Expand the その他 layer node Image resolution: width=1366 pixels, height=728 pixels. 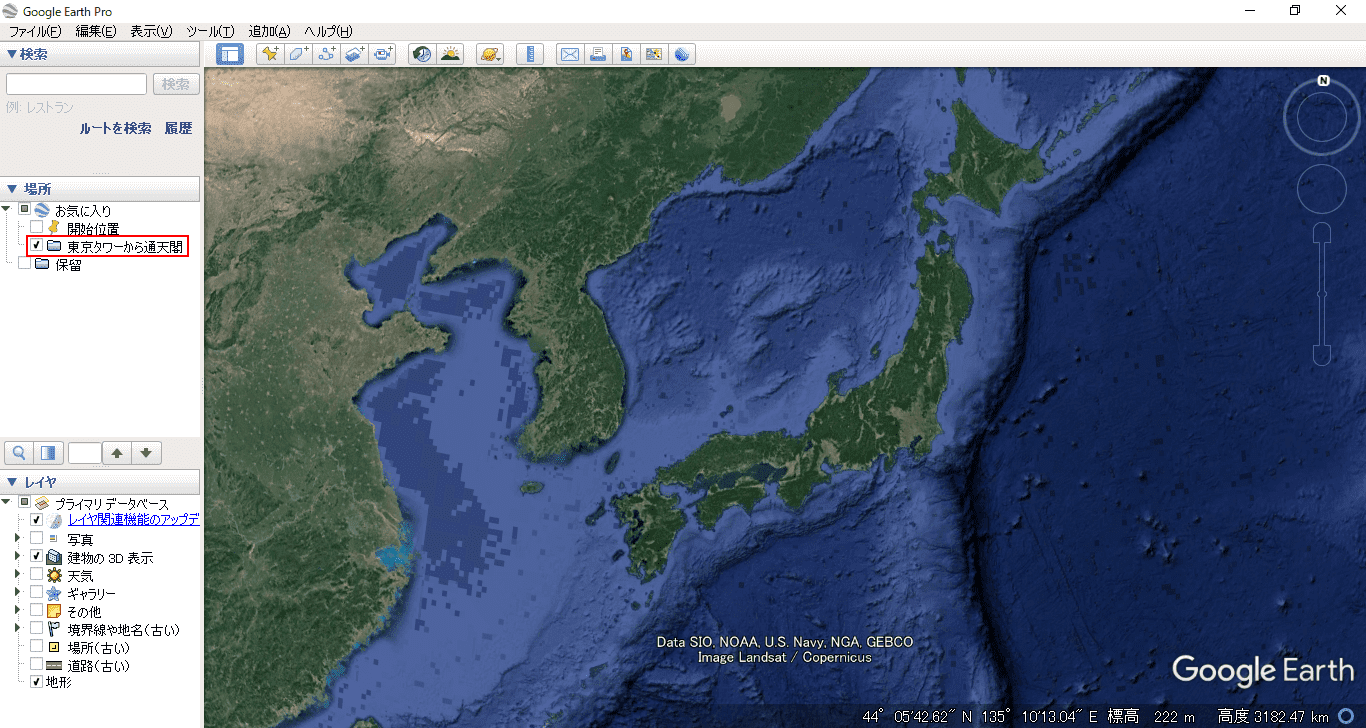pyautogui.click(x=17, y=611)
